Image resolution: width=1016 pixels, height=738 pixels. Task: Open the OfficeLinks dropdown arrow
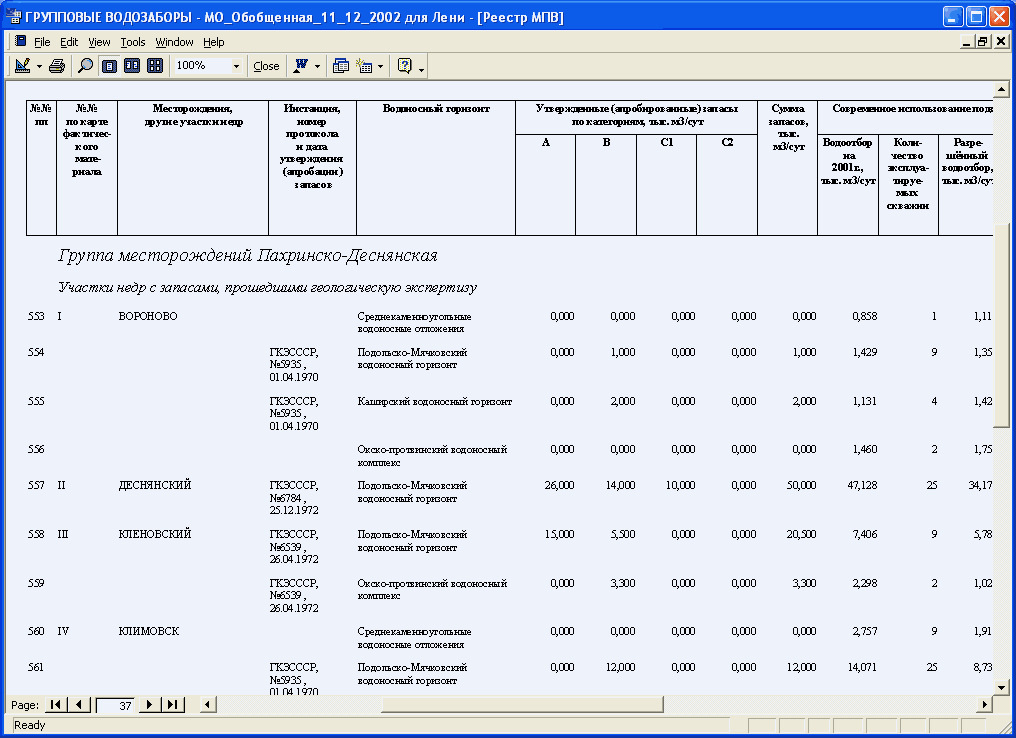click(x=318, y=66)
